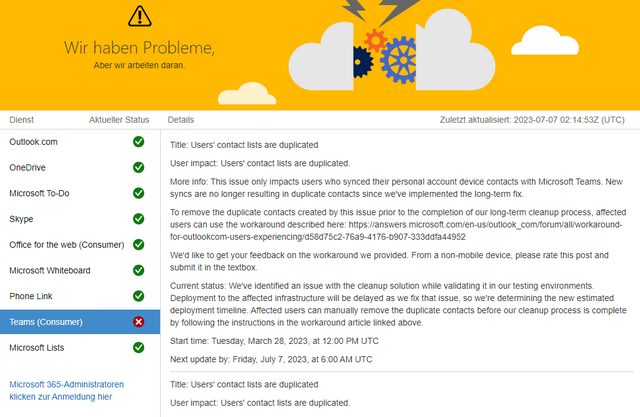Click the 'More info:' paragraph
Image resolution: width=640 pixels, height=417 pixels.
[x=396, y=188]
